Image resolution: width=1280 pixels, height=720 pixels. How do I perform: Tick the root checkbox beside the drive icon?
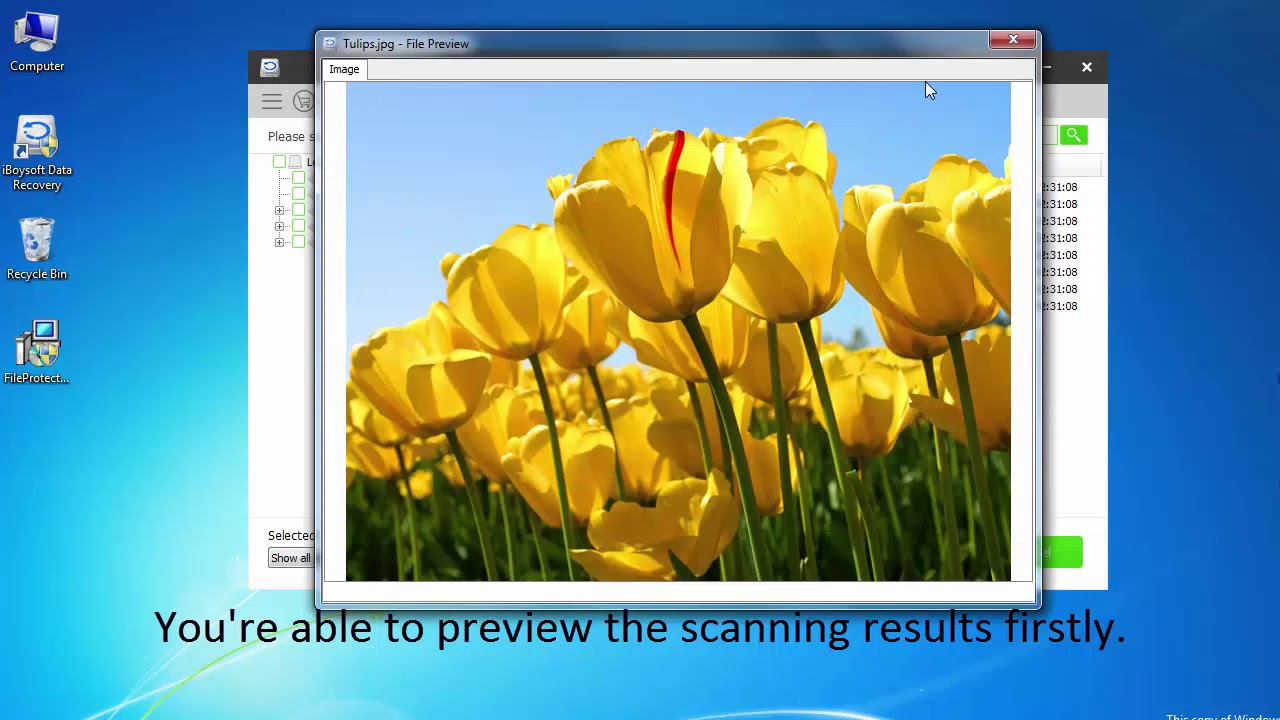(280, 162)
